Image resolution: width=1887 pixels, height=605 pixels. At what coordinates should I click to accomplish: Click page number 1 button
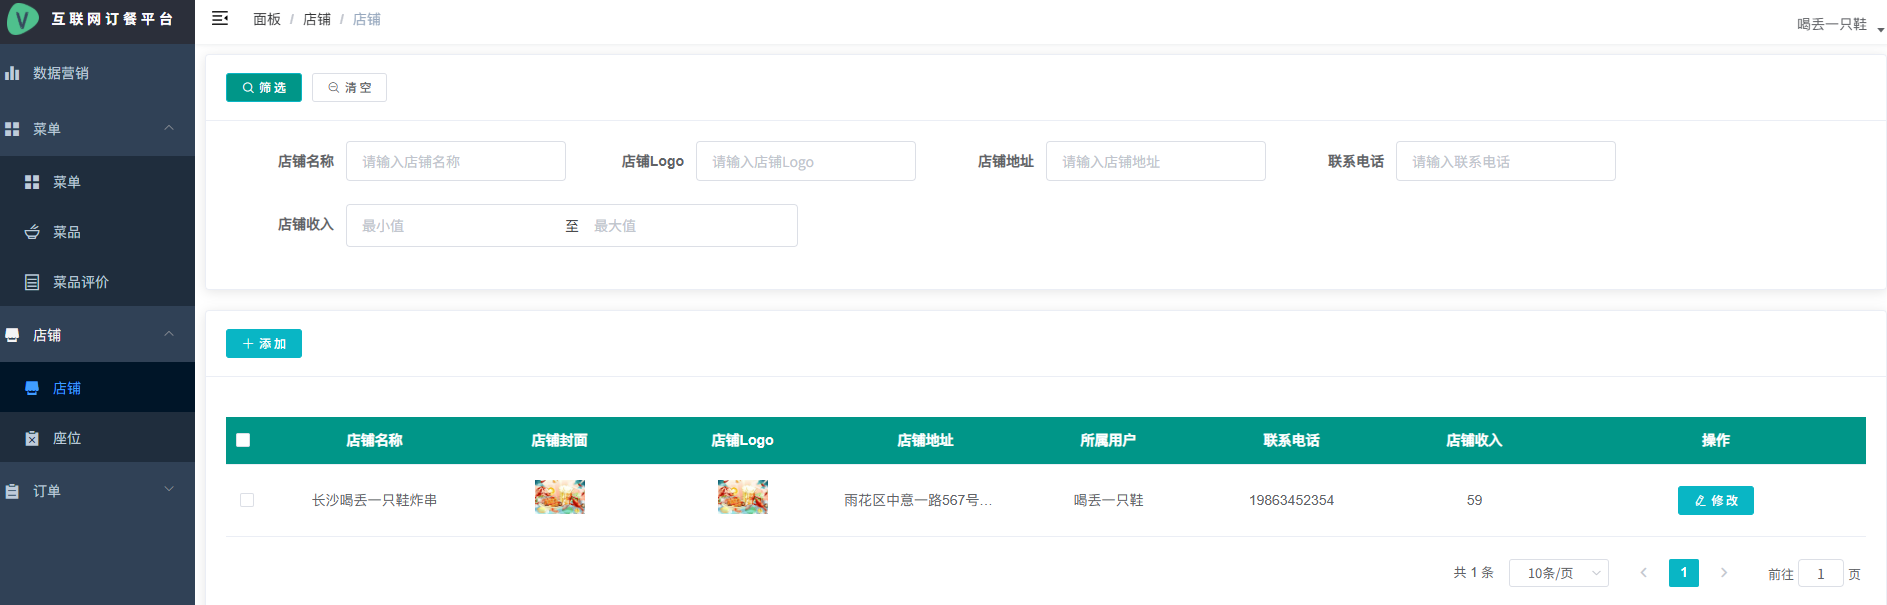point(1684,573)
